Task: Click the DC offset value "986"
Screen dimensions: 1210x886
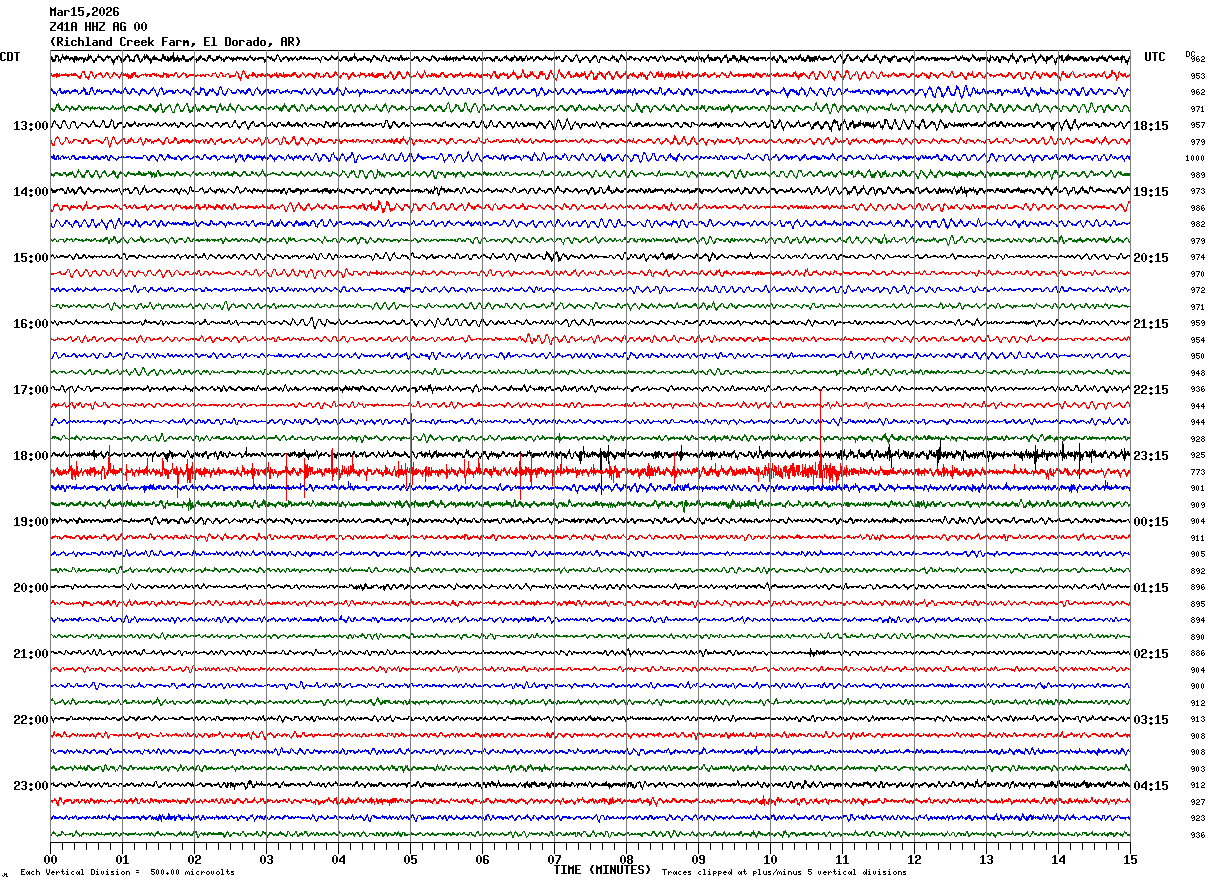Action: click(1197, 208)
